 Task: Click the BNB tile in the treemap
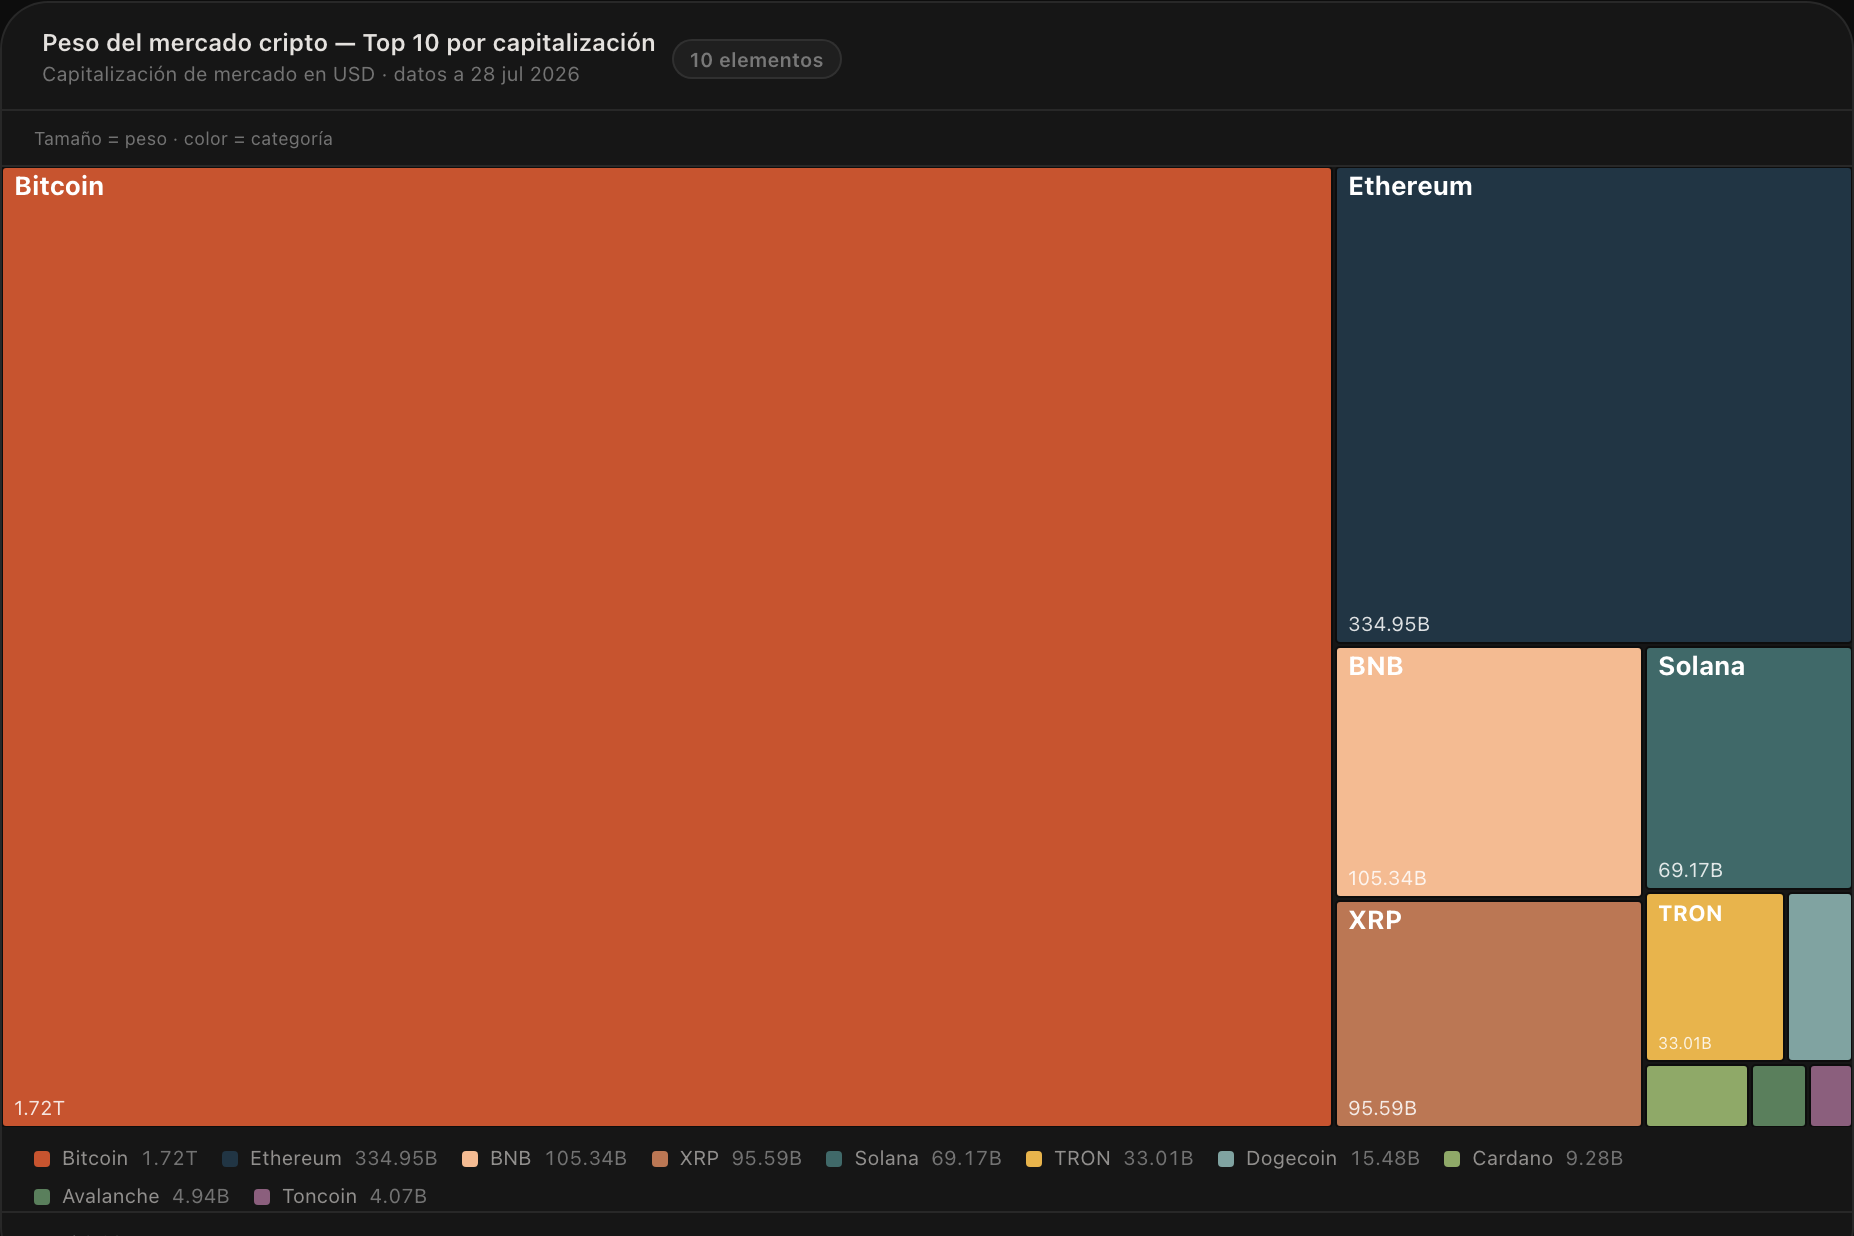pos(1489,772)
